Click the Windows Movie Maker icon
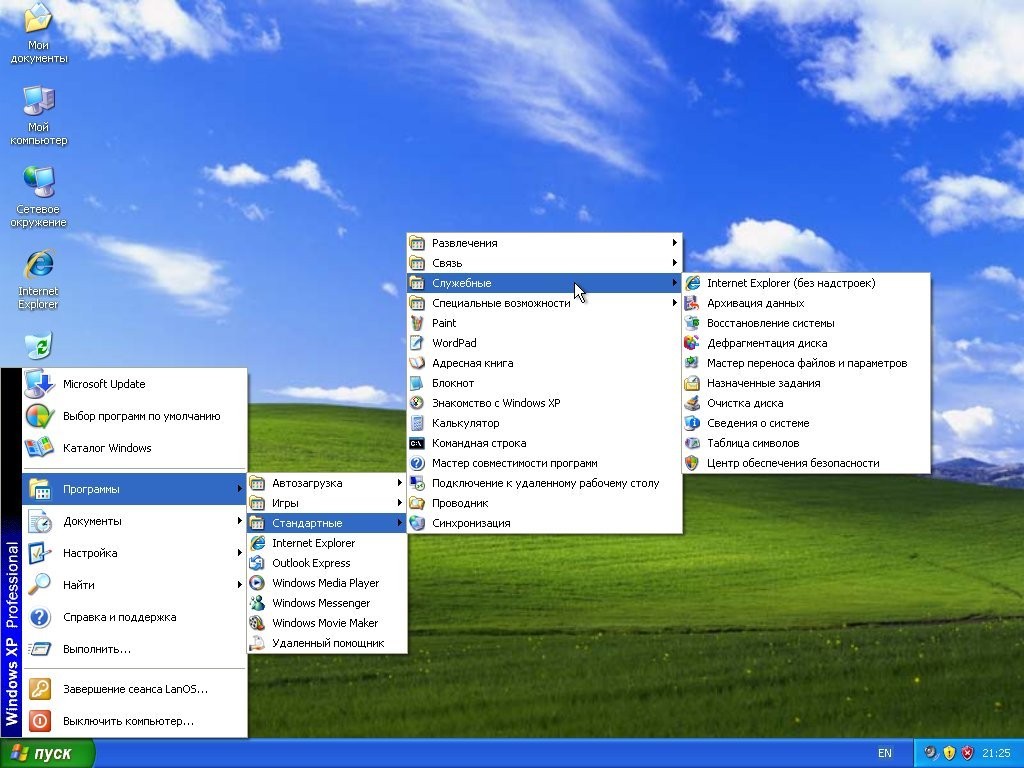 click(257, 623)
